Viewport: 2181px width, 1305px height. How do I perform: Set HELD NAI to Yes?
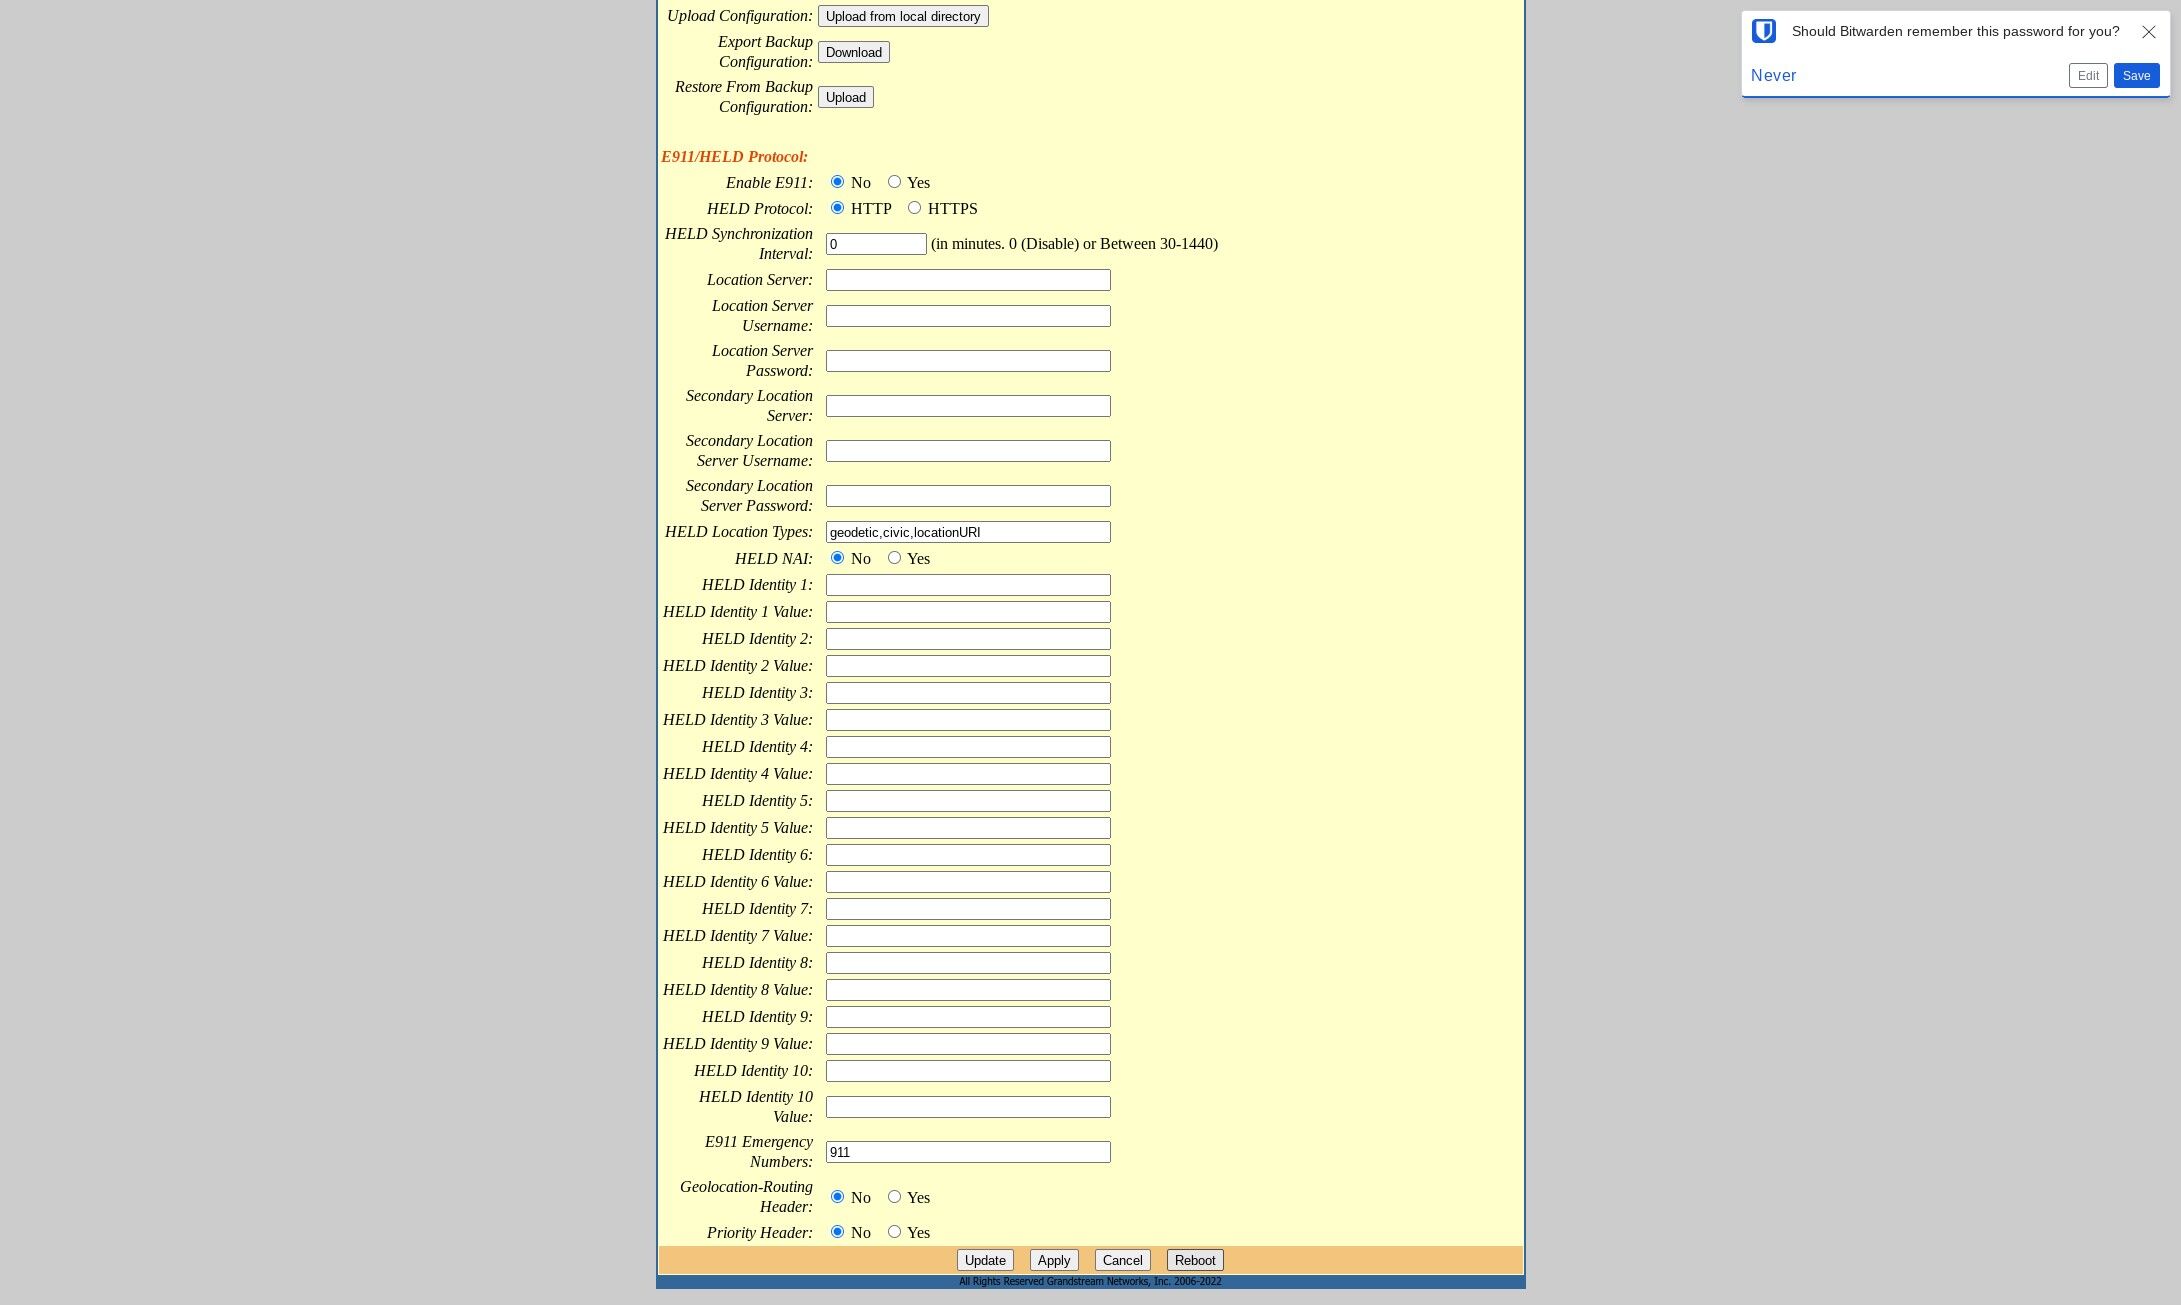tap(894, 558)
